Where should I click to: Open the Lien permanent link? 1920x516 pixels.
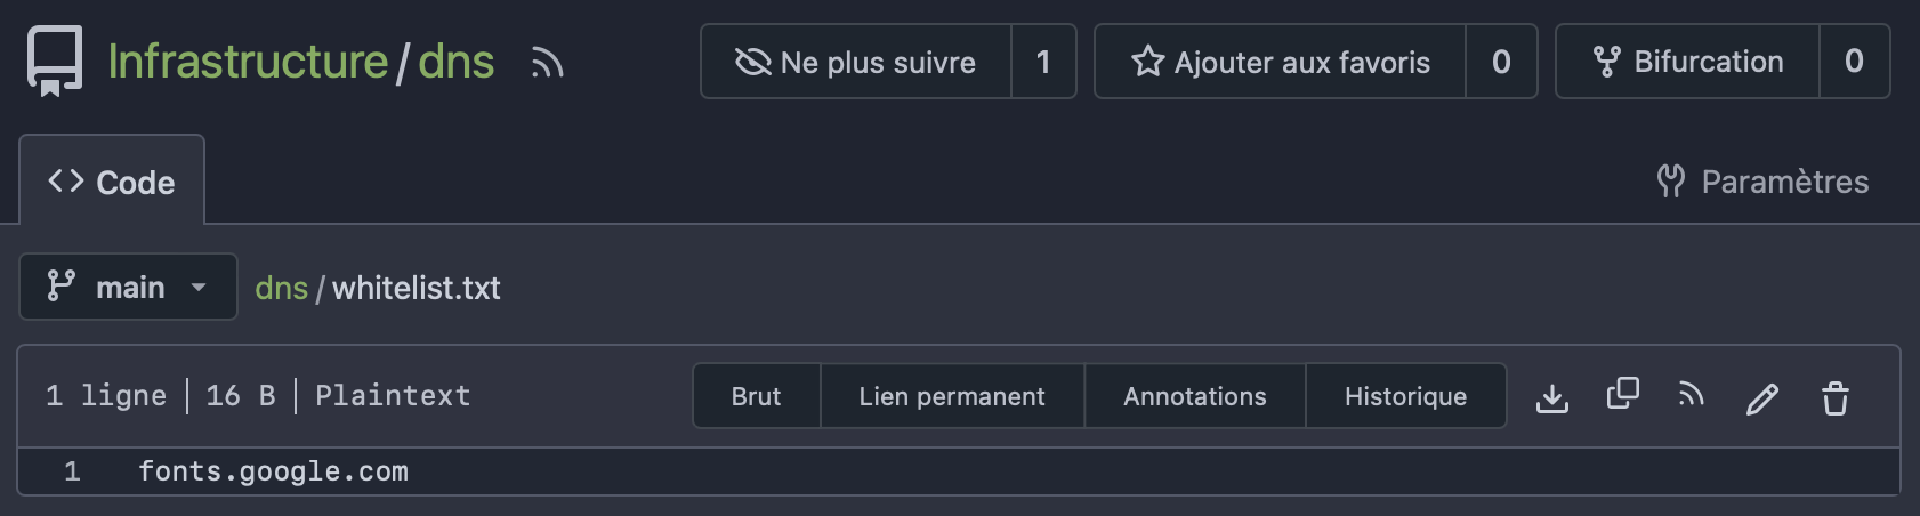[x=952, y=396]
